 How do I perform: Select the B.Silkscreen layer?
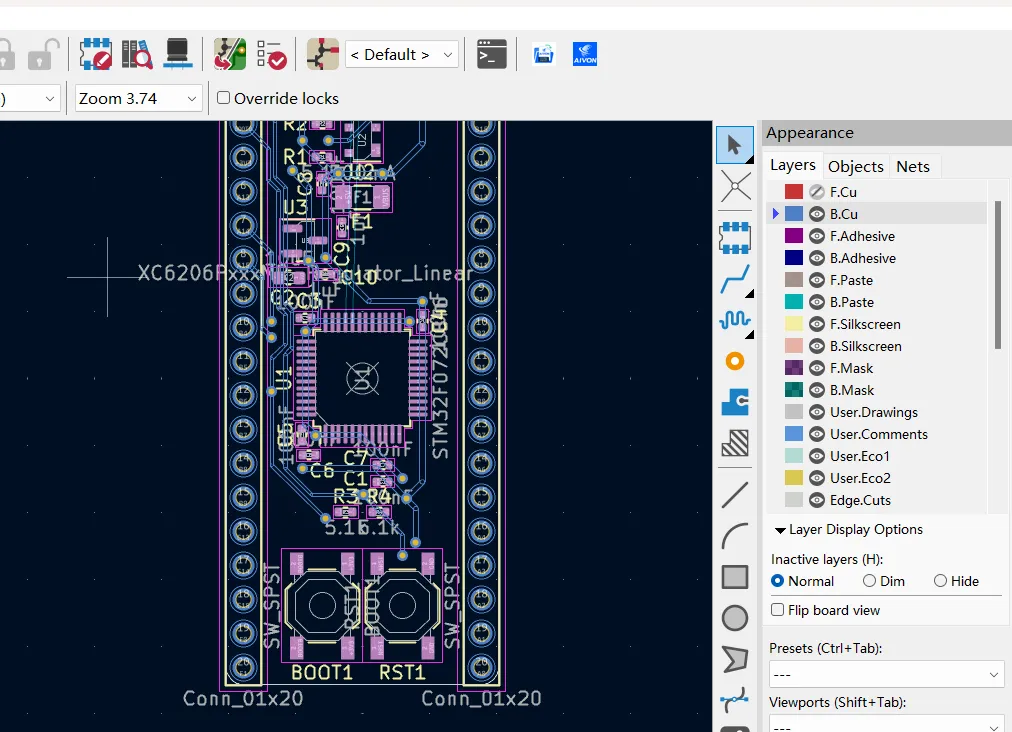pos(865,346)
